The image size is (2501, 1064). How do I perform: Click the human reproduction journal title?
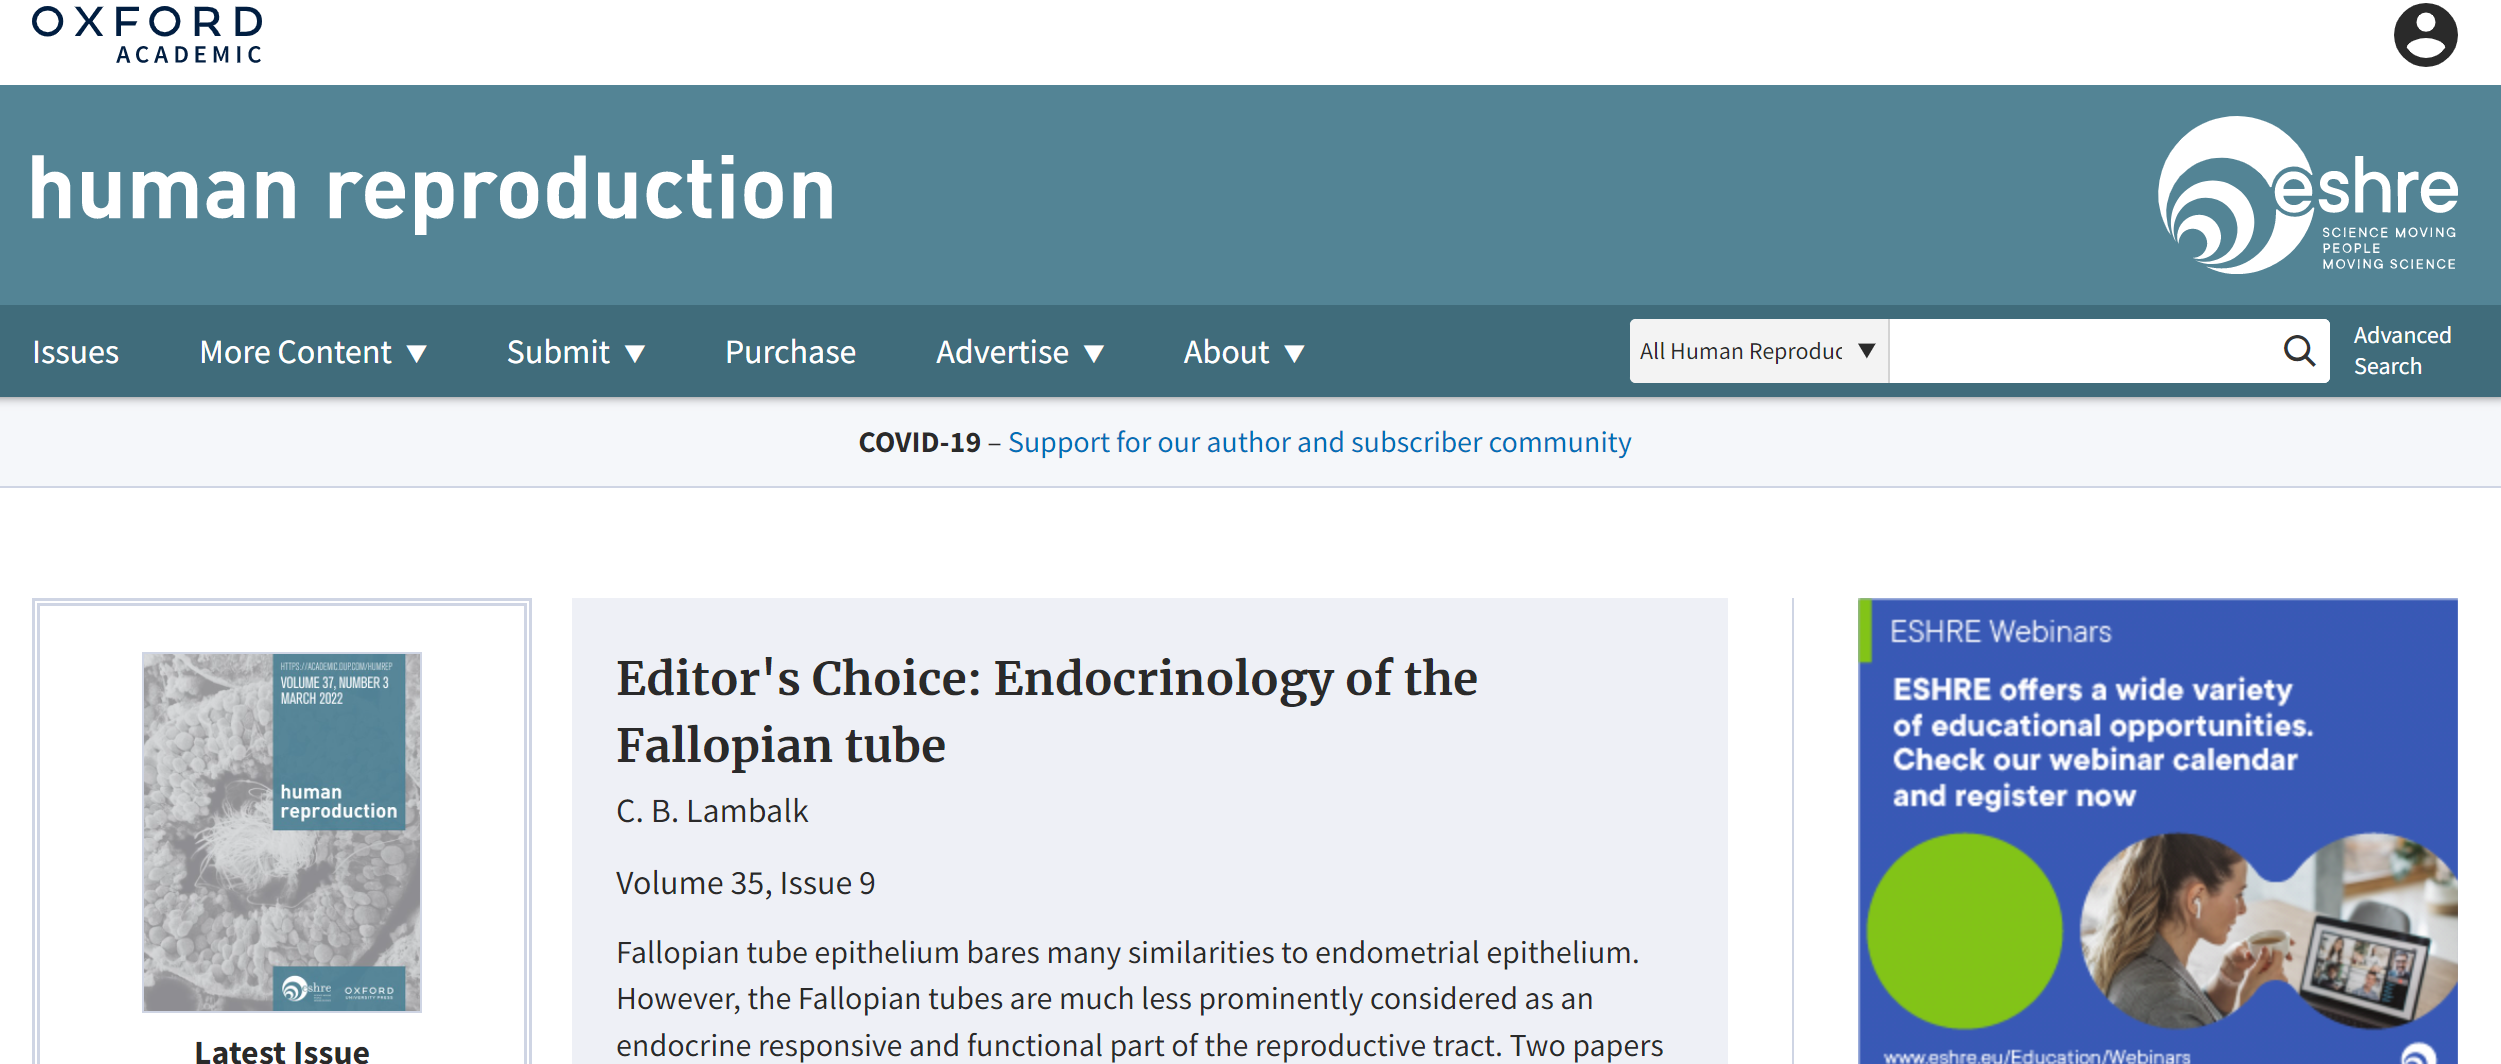pos(432,190)
